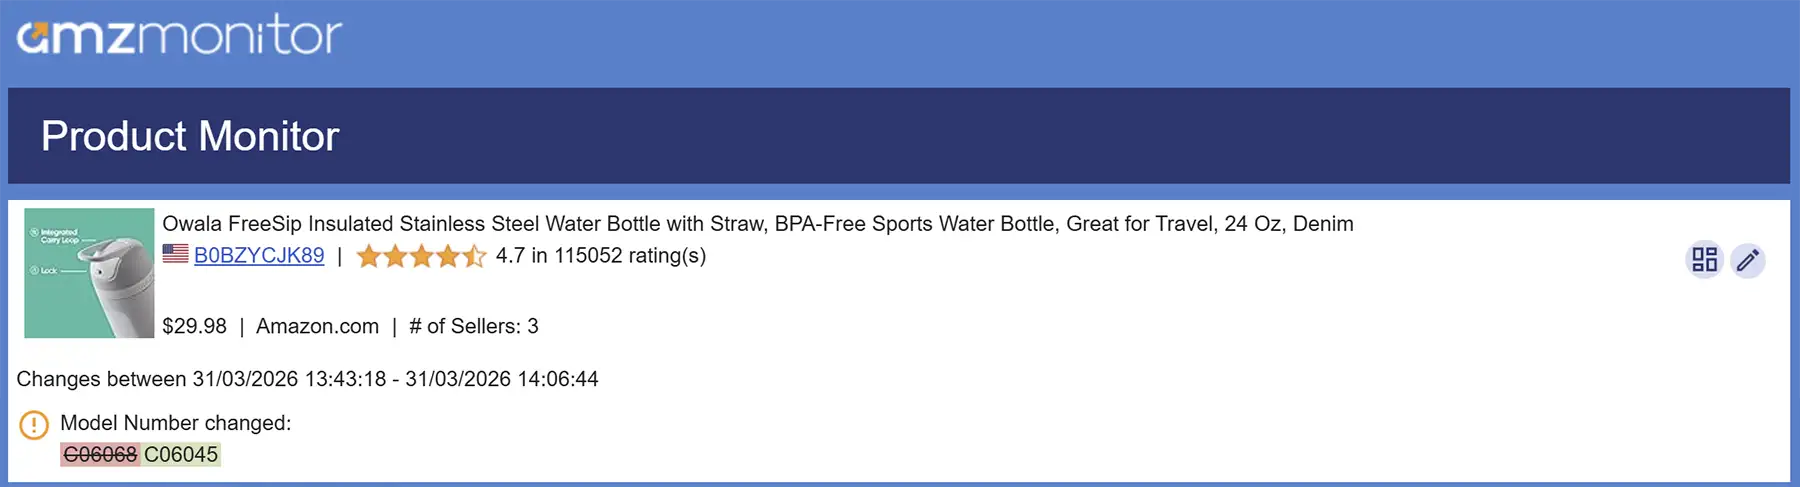
Task: Click the Amazon.com seller name
Action: pyautogui.click(x=317, y=326)
